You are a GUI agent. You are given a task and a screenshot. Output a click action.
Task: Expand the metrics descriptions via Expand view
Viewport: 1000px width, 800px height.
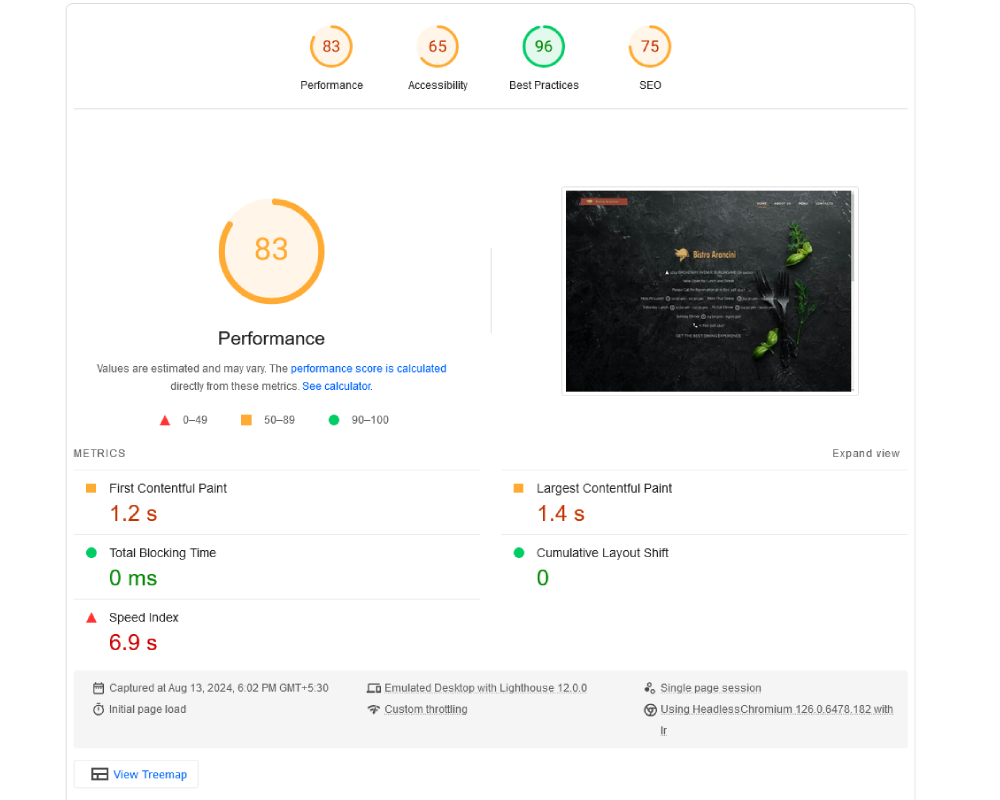pos(866,453)
